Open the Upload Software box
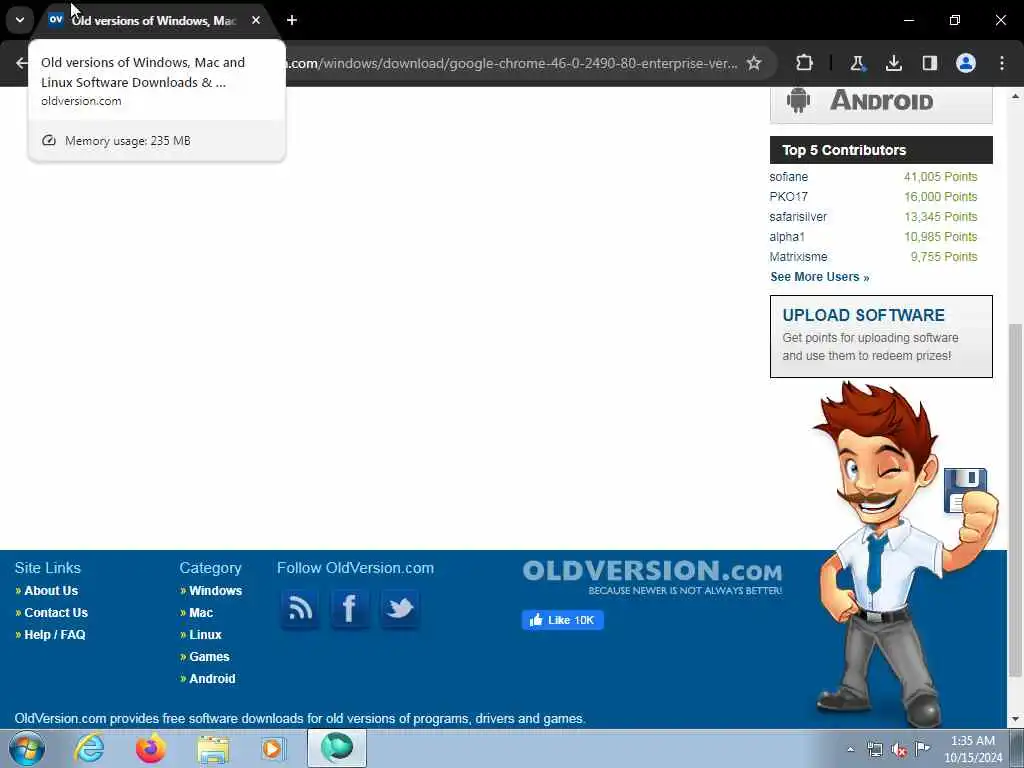Image resolution: width=1024 pixels, height=768 pixels. pos(881,336)
